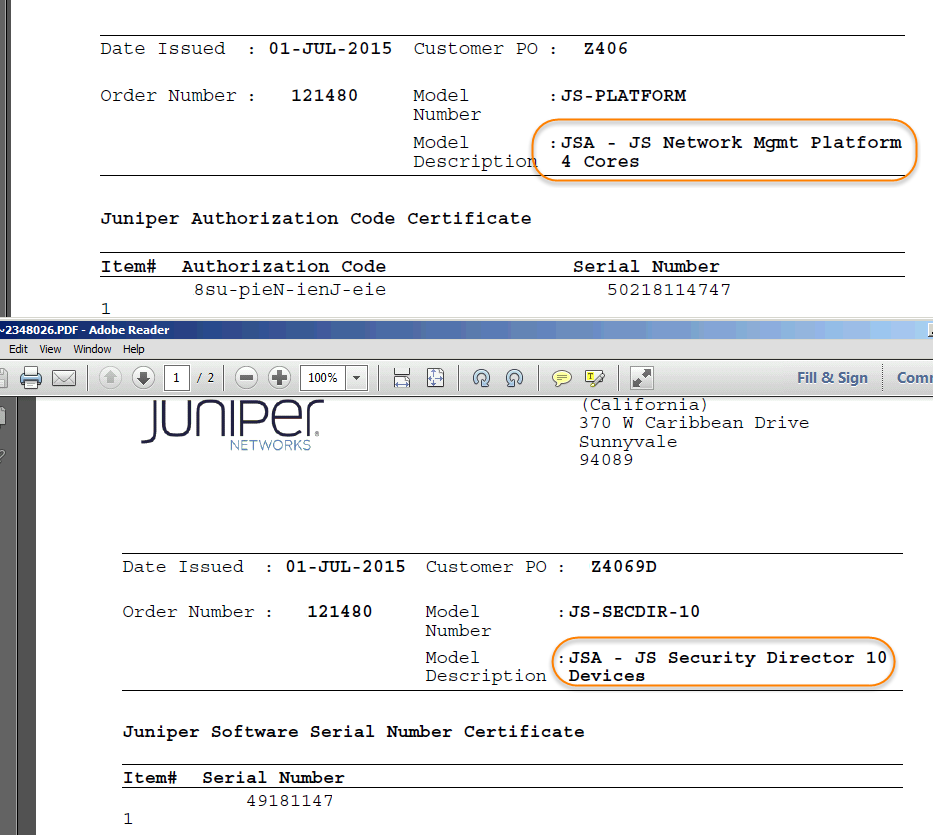Zoom in with the plus button

tap(279, 378)
